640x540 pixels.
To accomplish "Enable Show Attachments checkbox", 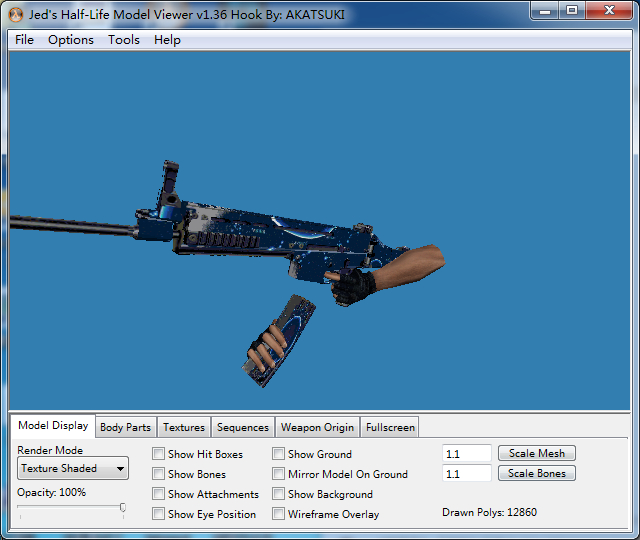I will pyautogui.click(x=158, y=494).
